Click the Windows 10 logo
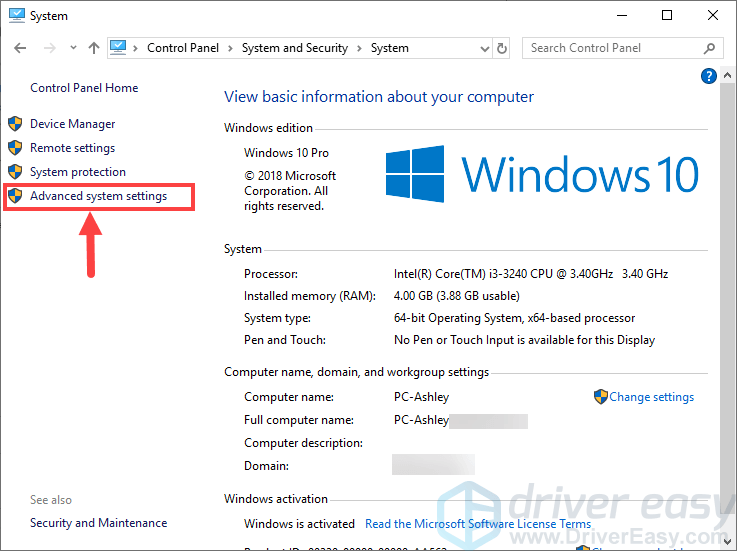The image size is (737, 551). click(x=542, y=174)
